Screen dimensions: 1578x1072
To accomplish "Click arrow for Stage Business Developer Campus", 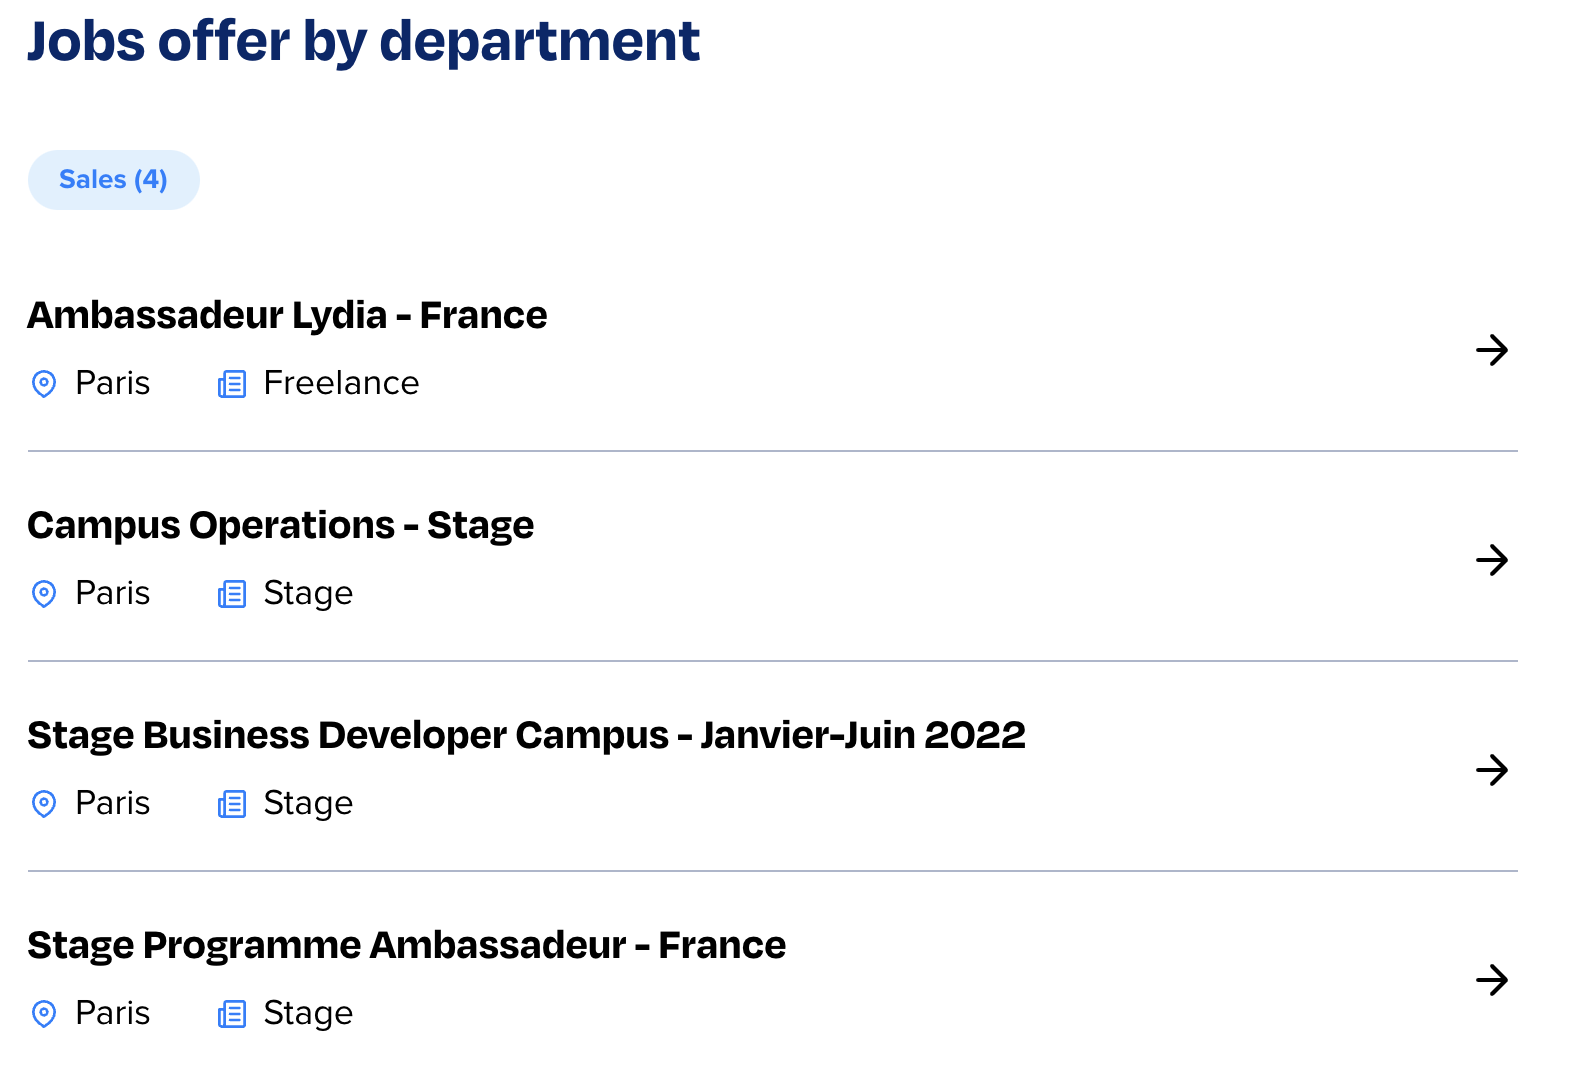I will pos(1491,770).
